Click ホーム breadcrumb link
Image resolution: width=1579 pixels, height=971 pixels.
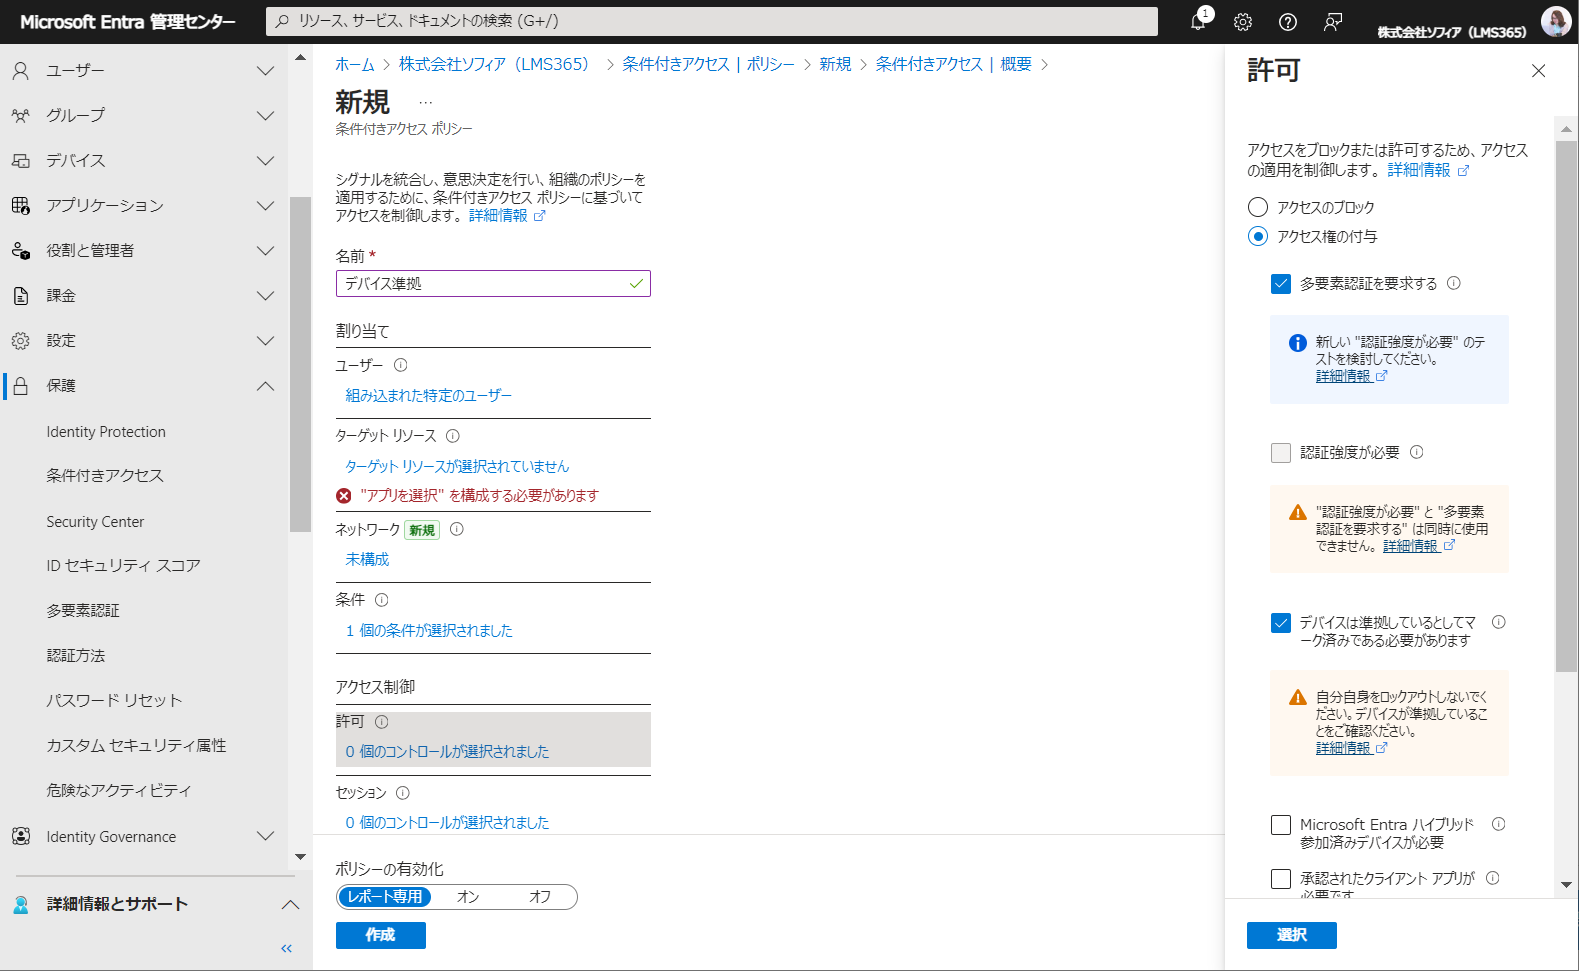point(355,64)
